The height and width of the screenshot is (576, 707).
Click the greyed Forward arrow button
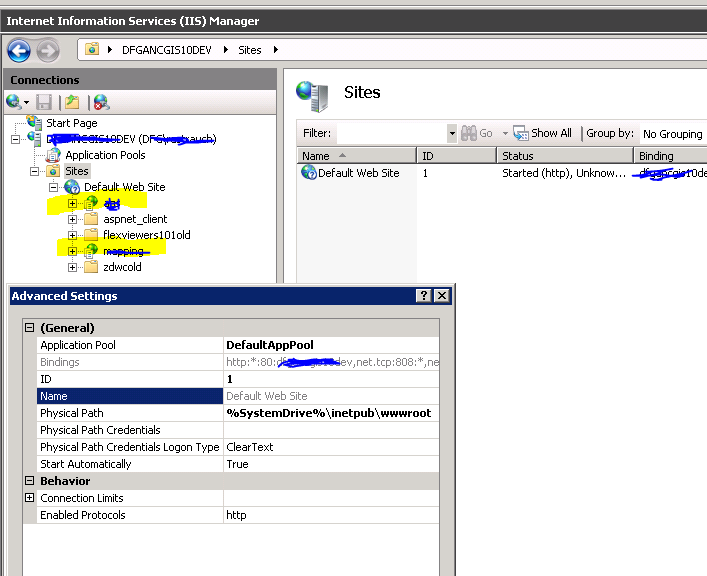[x=48, y=50]
